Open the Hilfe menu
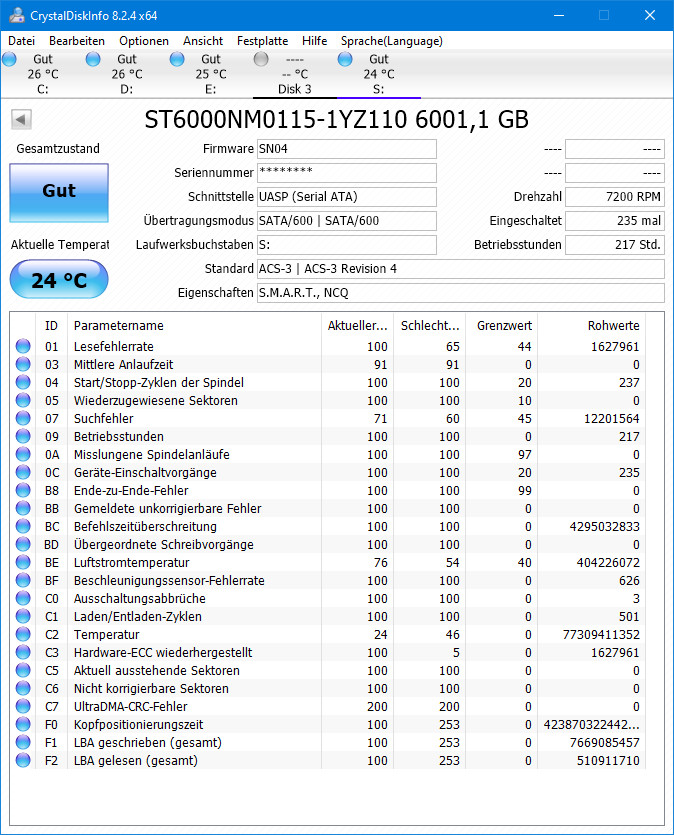Image resolution: width=674 pixels, height=835 pixels. (315, 41)
